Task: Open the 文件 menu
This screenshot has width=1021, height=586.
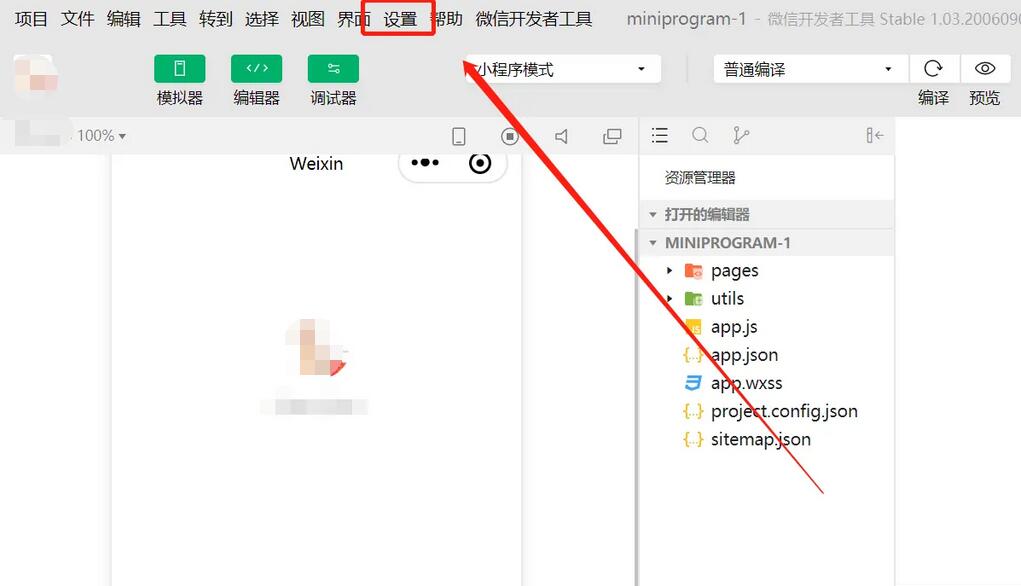Action: click(x=77, y=19)
